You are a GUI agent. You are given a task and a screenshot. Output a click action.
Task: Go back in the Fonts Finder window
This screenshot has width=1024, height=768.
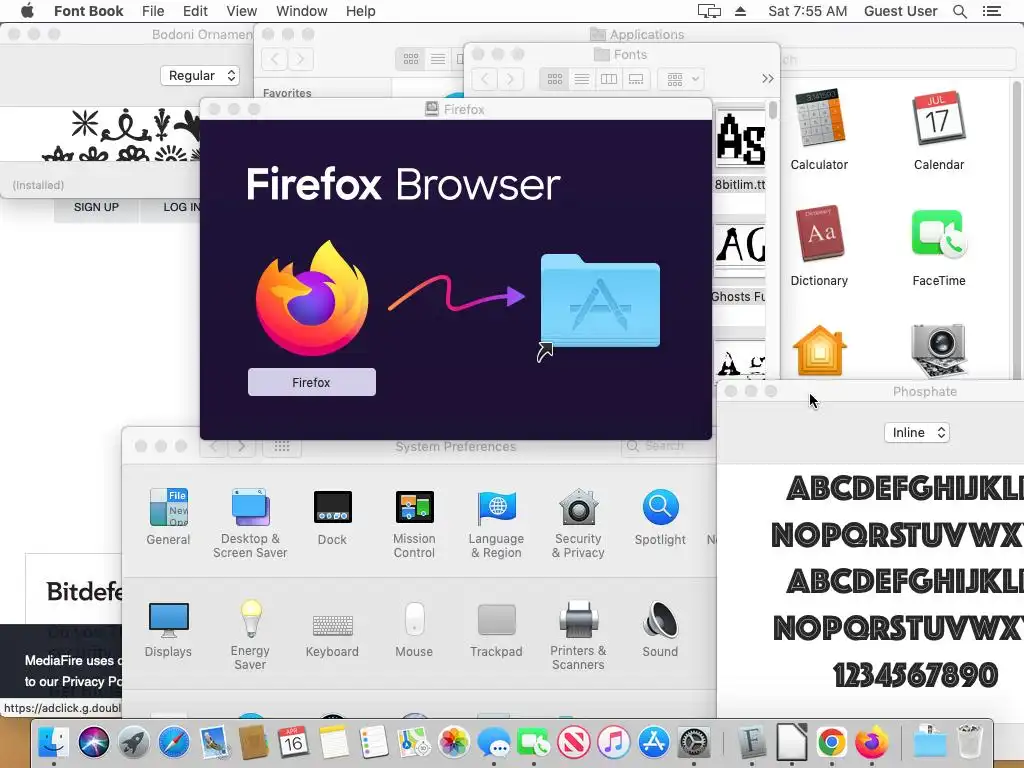tap(485, 79)
